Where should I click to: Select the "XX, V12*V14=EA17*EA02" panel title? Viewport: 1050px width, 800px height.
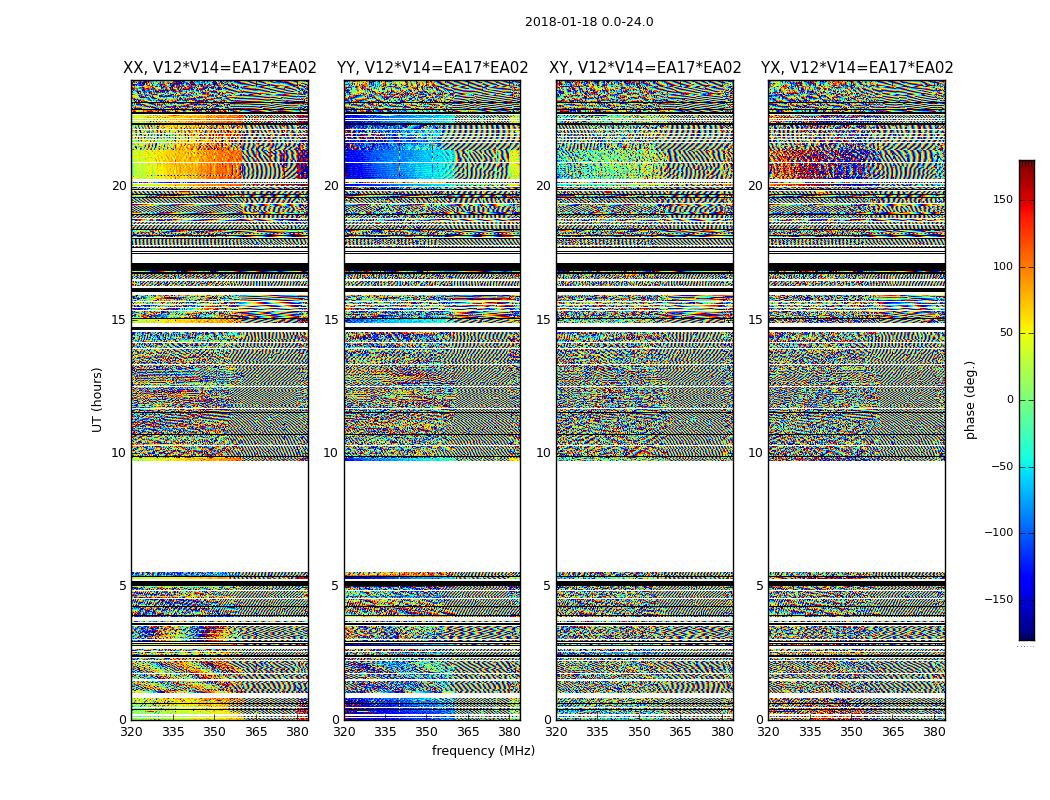point(220,68)
